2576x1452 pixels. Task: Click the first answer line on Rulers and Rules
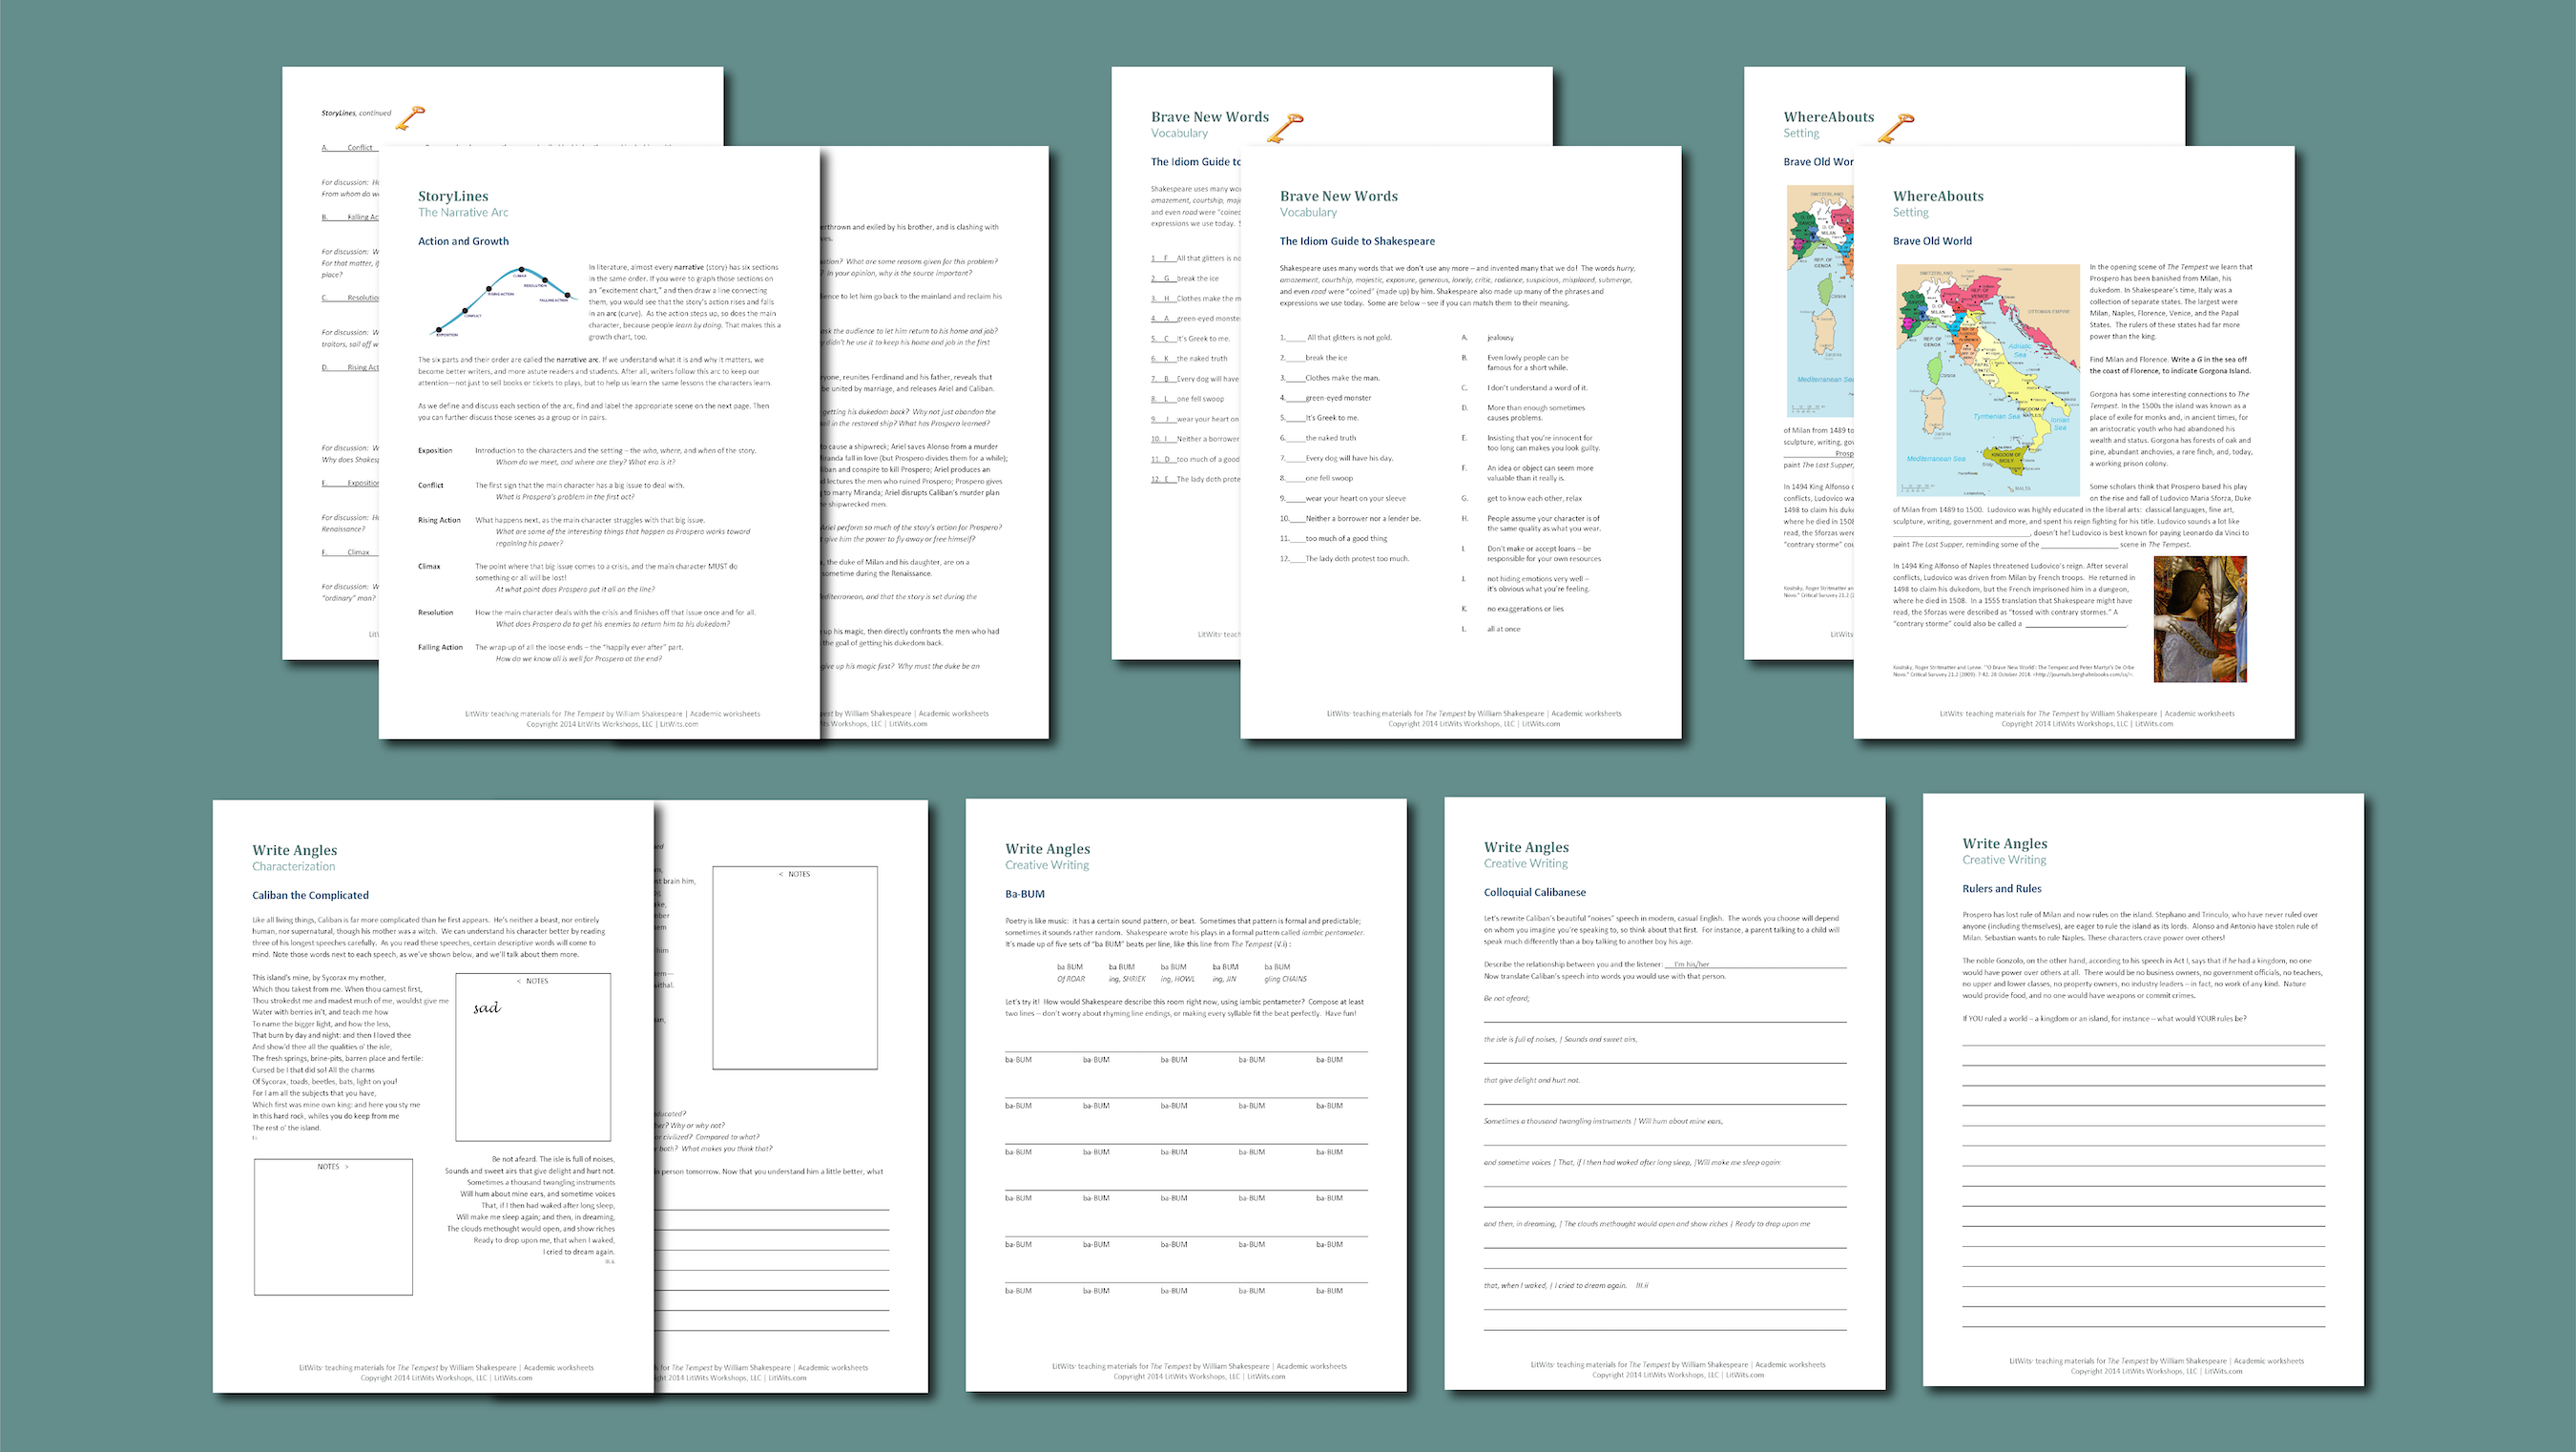coord(2143,1043)
